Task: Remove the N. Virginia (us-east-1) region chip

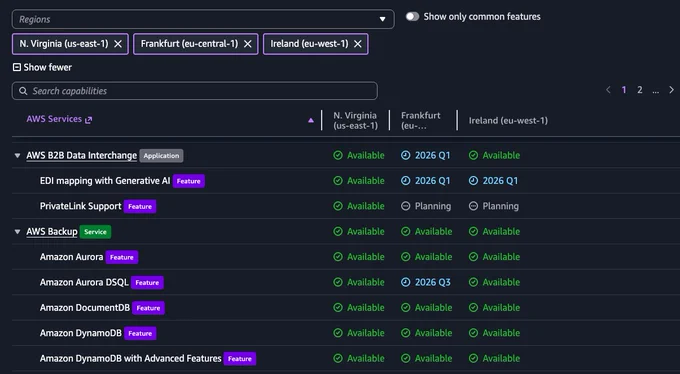Action: (118, 44)
